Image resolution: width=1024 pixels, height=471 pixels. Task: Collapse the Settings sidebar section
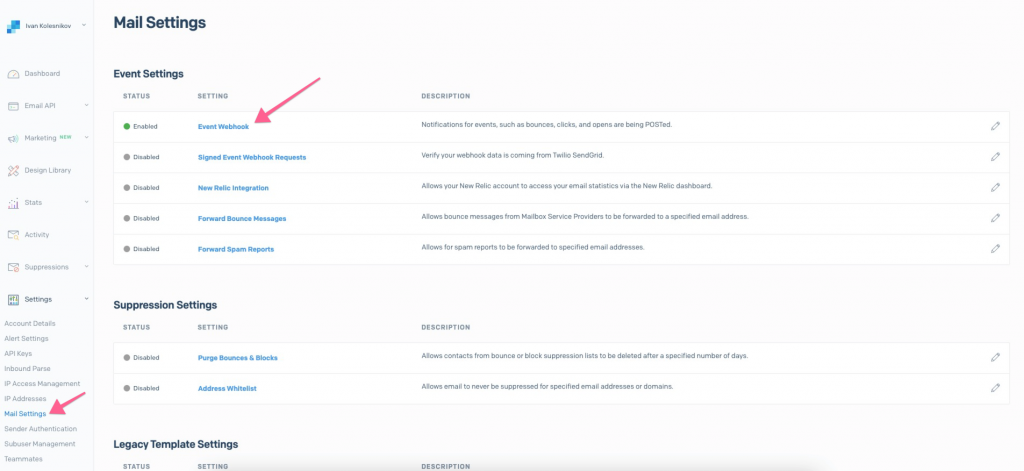click(86, 299)
